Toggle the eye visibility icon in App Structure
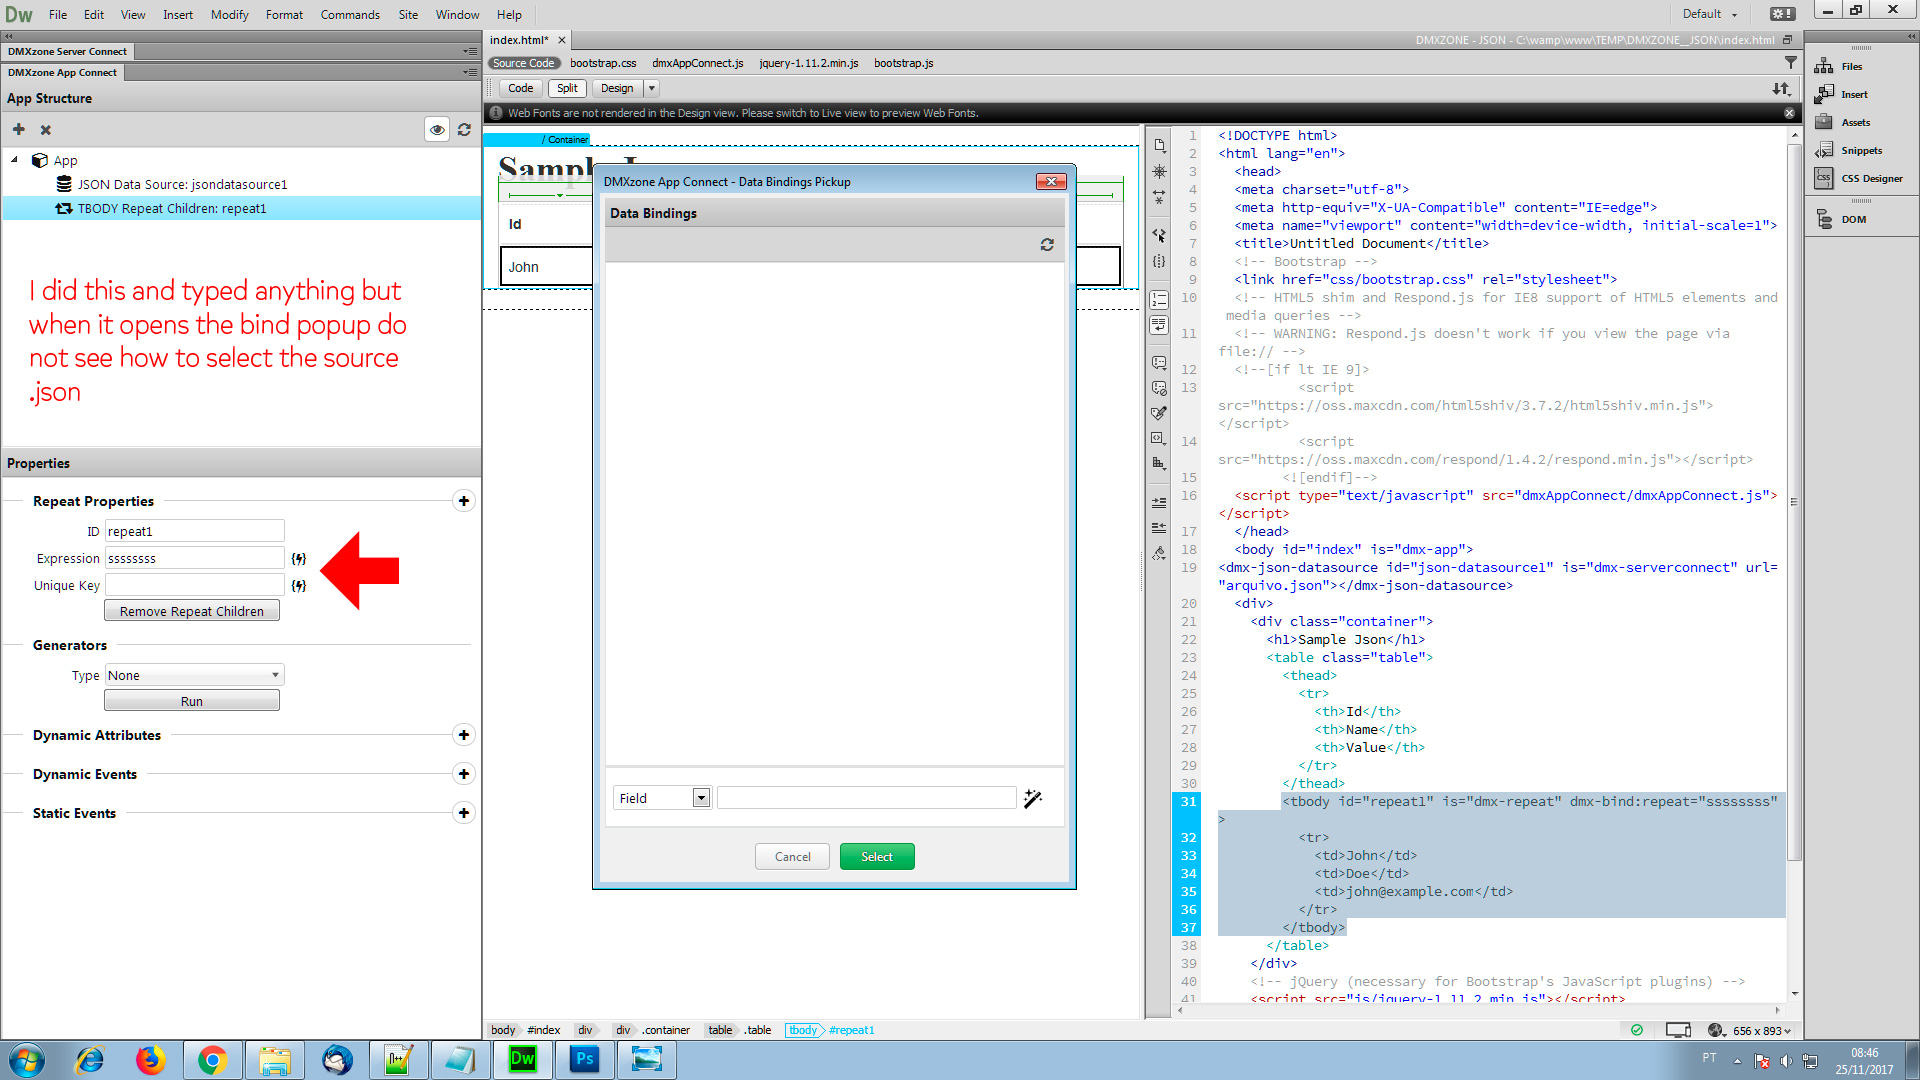This screenshot has width=1920, height=1080. point(437,130)
